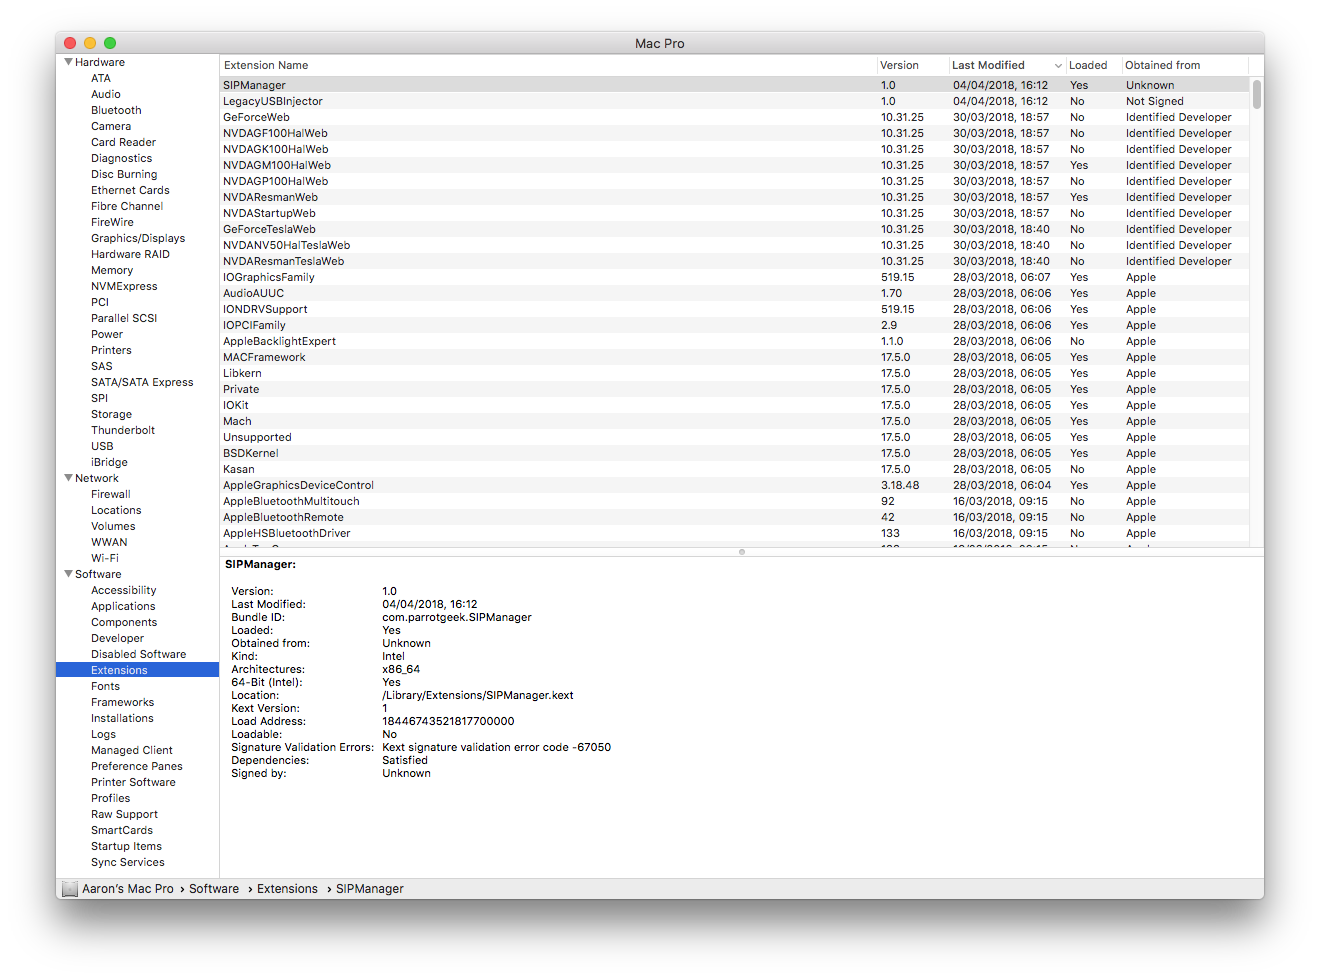1320x979 pixels.
Task: Show Startup Items information
Action: (x=126, y=846)
